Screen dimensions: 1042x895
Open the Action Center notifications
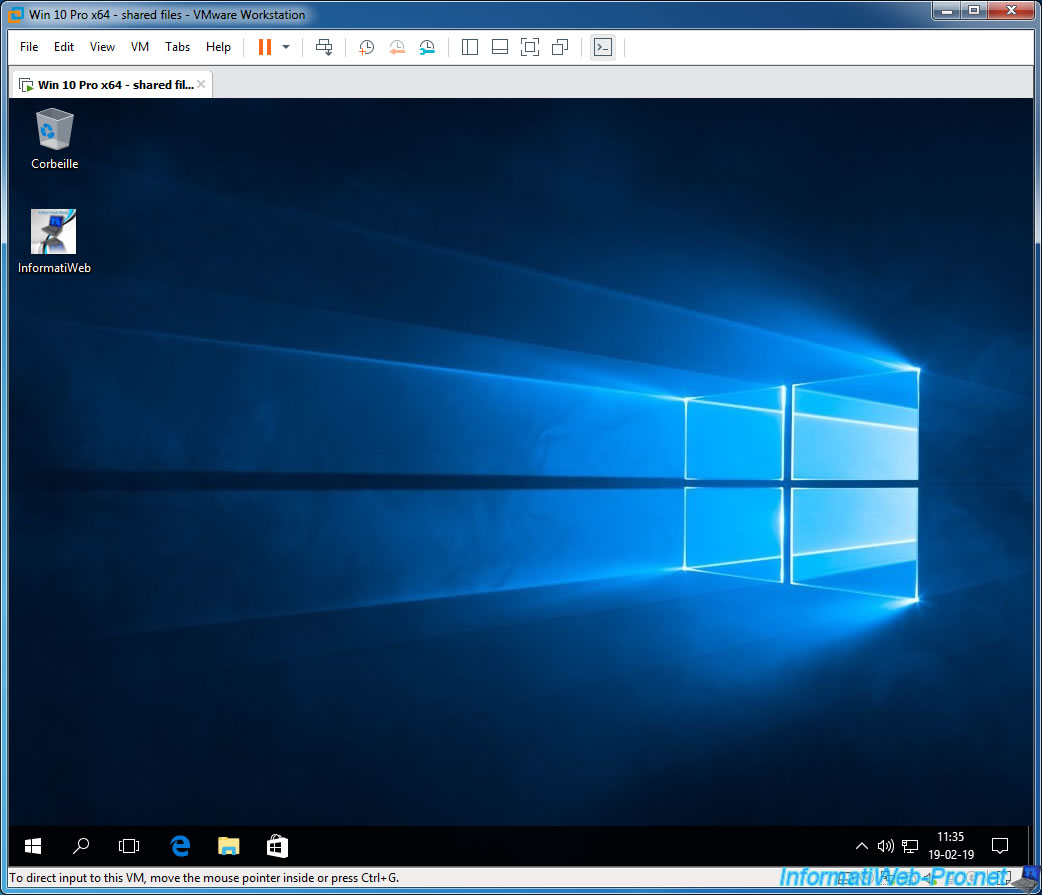(x=999, y=846)
